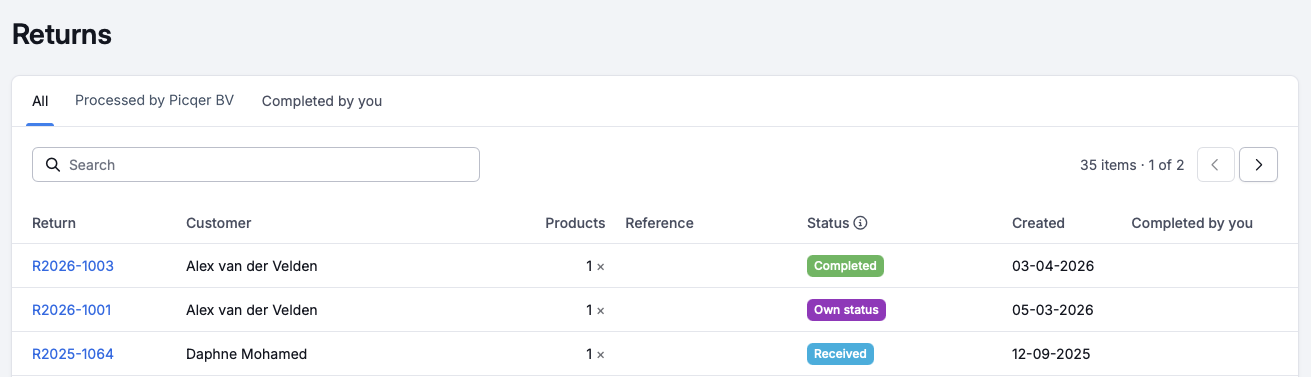This screenshot has width=1311, height=377.
Task: Click the 35 items page counter
Action: point(1132,165)
